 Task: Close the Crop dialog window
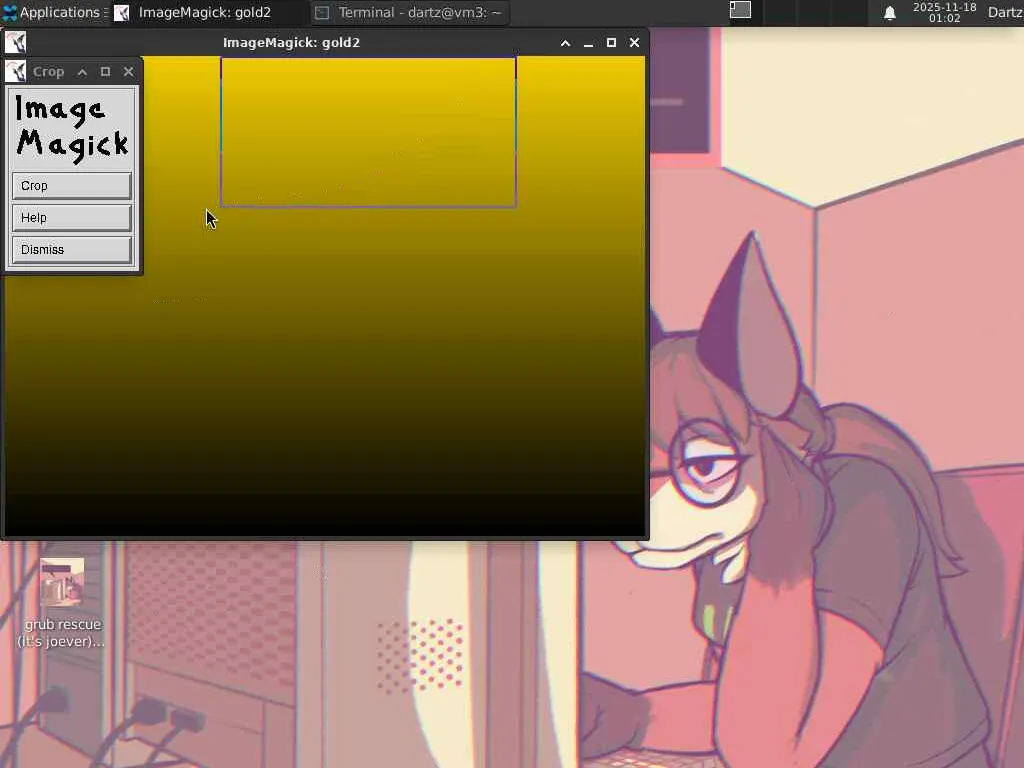[x=129, y=72]
